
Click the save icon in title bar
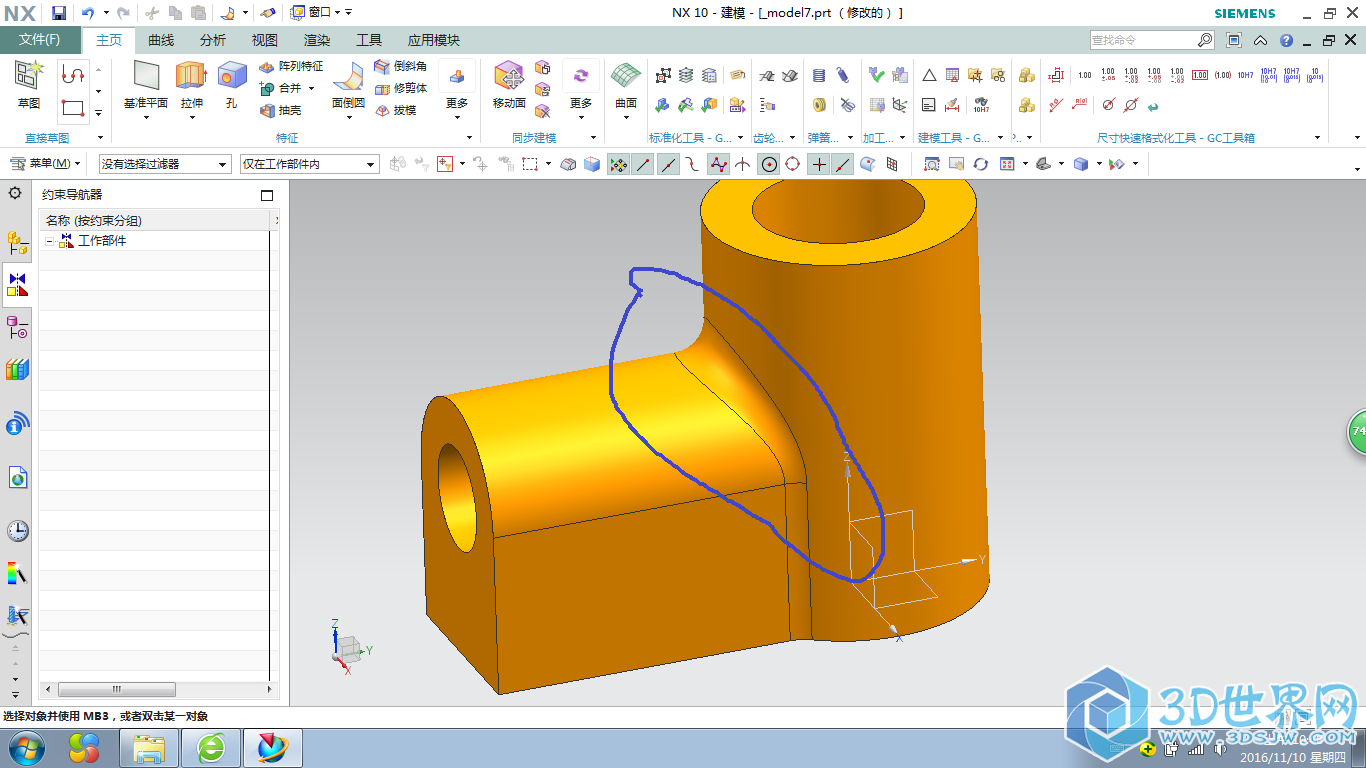(x=59, y=13)
